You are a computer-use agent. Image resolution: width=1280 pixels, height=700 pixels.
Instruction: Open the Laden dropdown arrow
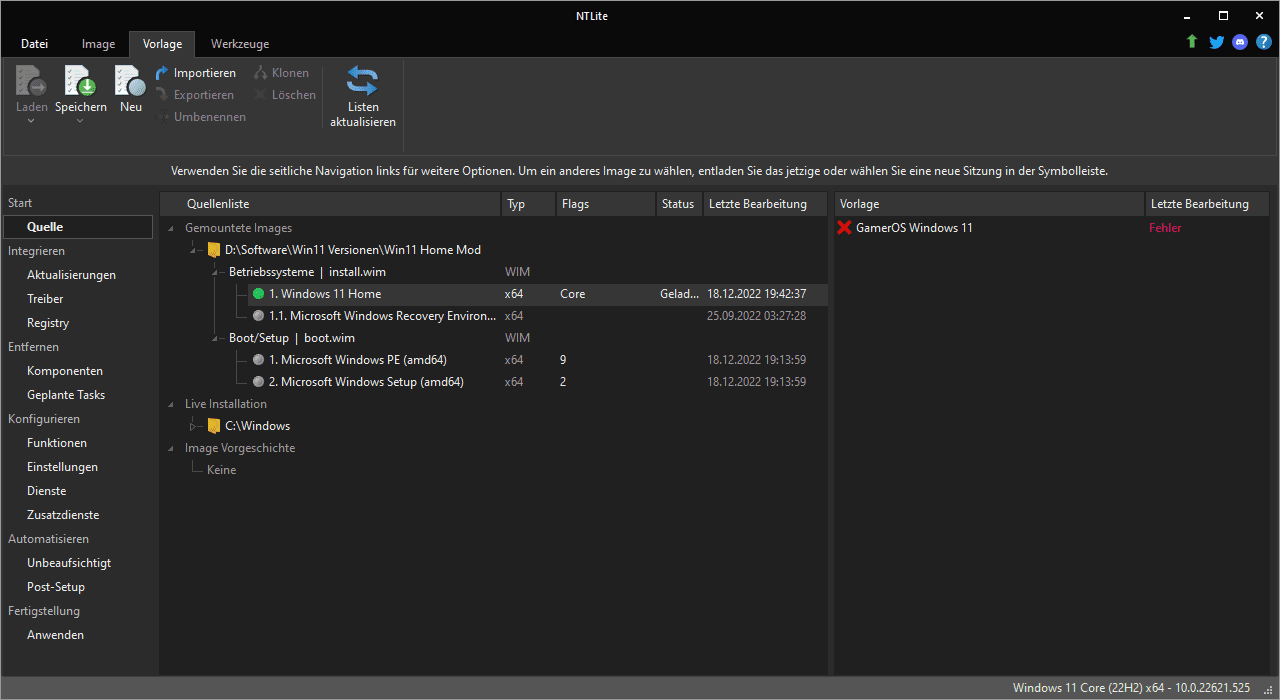(x=31, y=121)
